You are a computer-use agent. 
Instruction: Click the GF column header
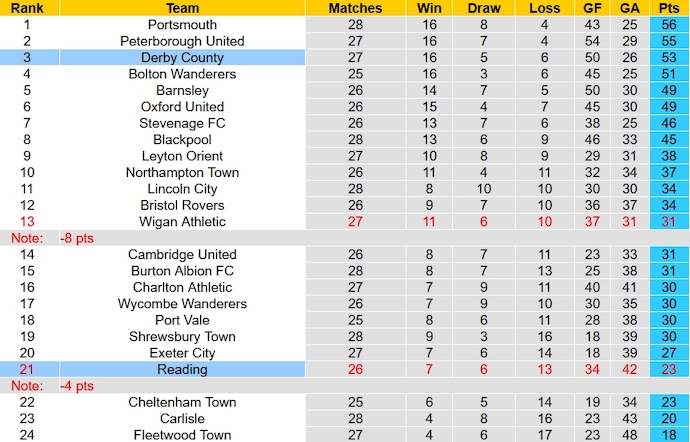point(591,8)
